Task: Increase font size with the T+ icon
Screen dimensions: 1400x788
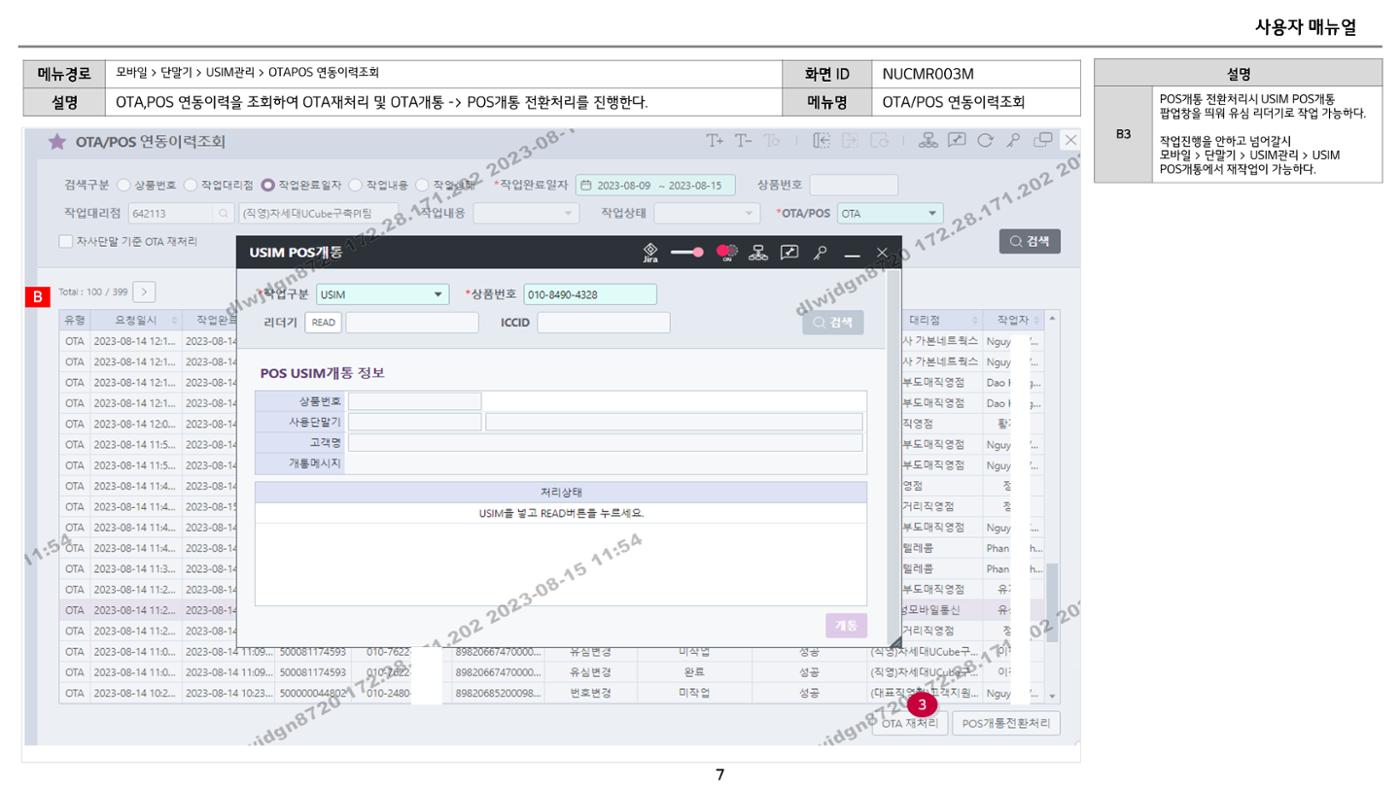Action: point(714,141)
